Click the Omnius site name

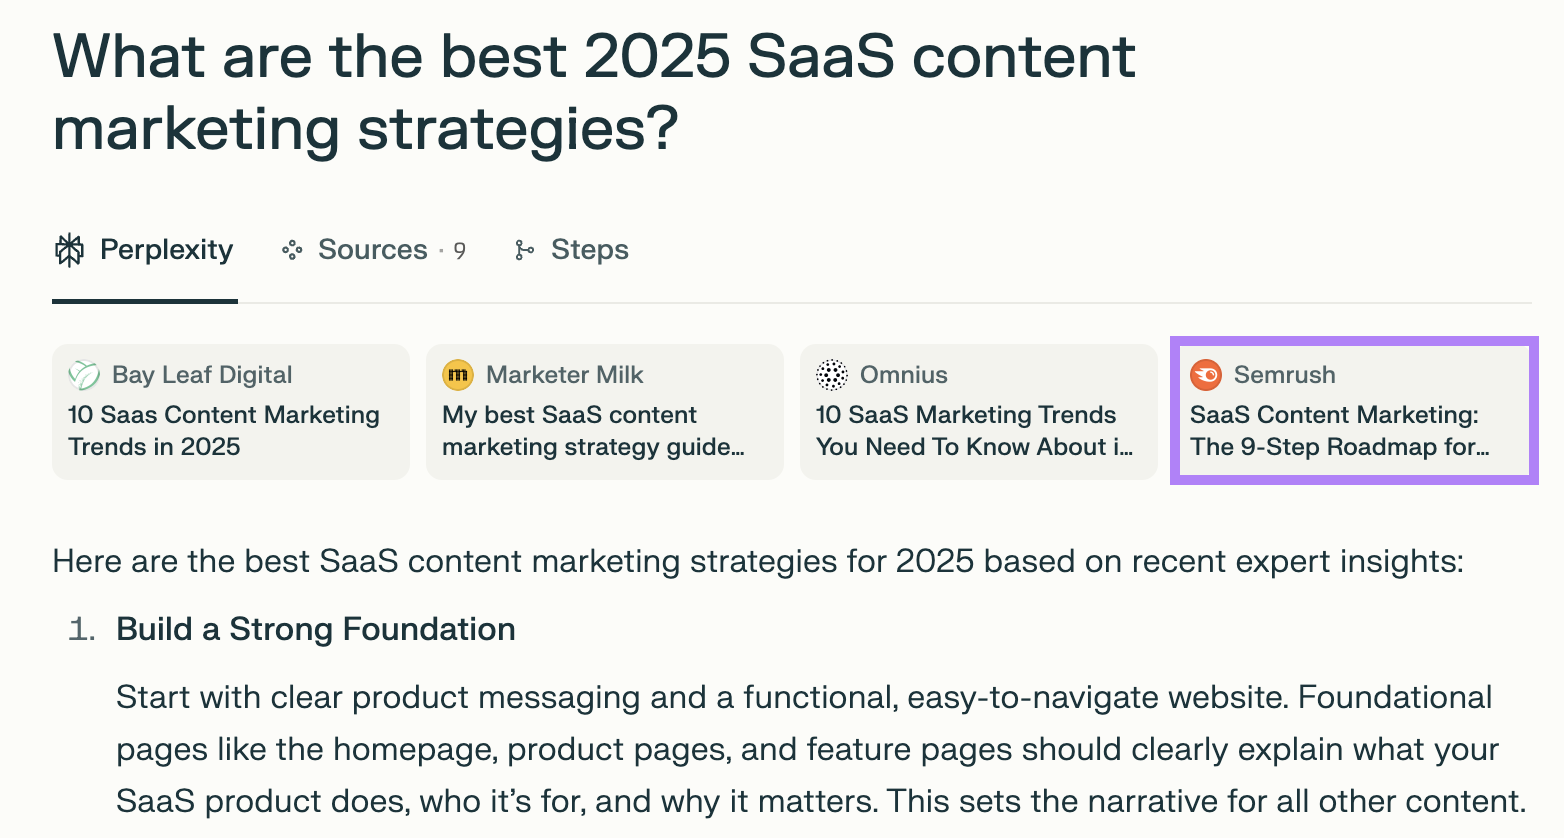point(903,375)
